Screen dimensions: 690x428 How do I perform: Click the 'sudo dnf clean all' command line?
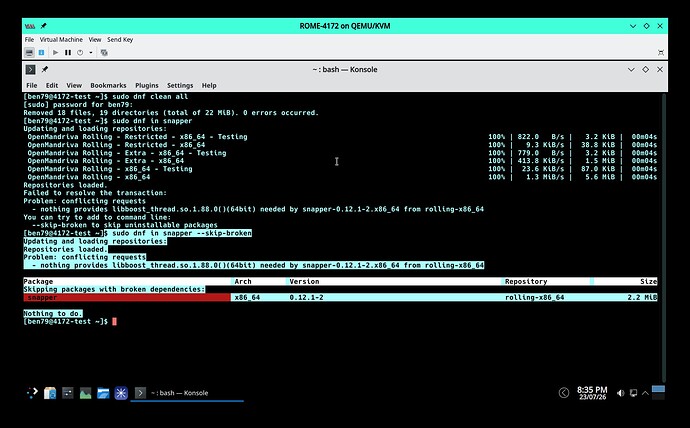pos(150,97)
